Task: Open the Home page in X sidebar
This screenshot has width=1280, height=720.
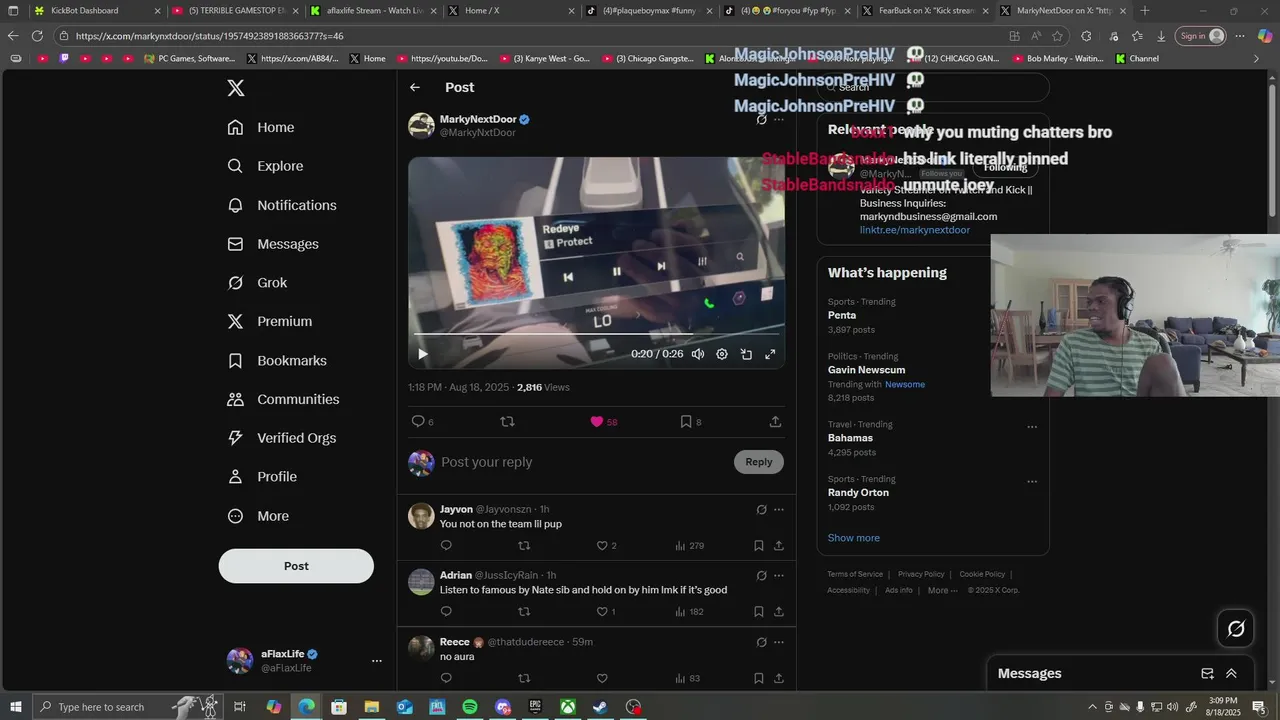Action: point(261,127)
